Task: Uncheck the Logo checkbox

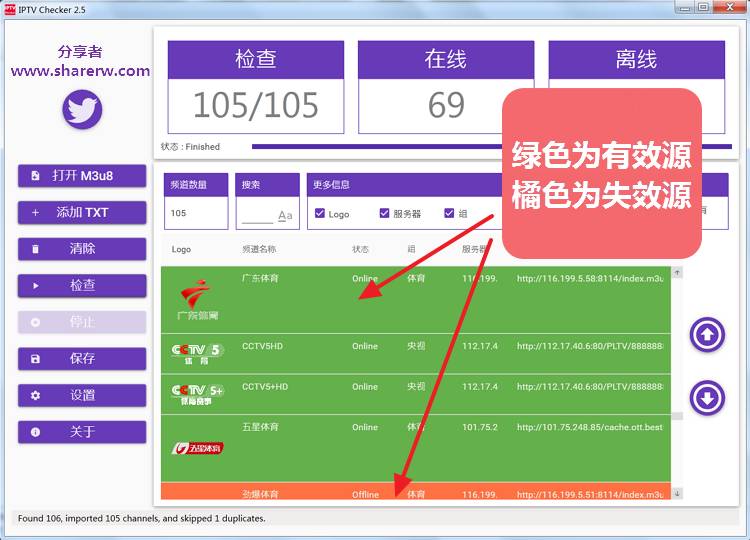Action: point(320,213)
